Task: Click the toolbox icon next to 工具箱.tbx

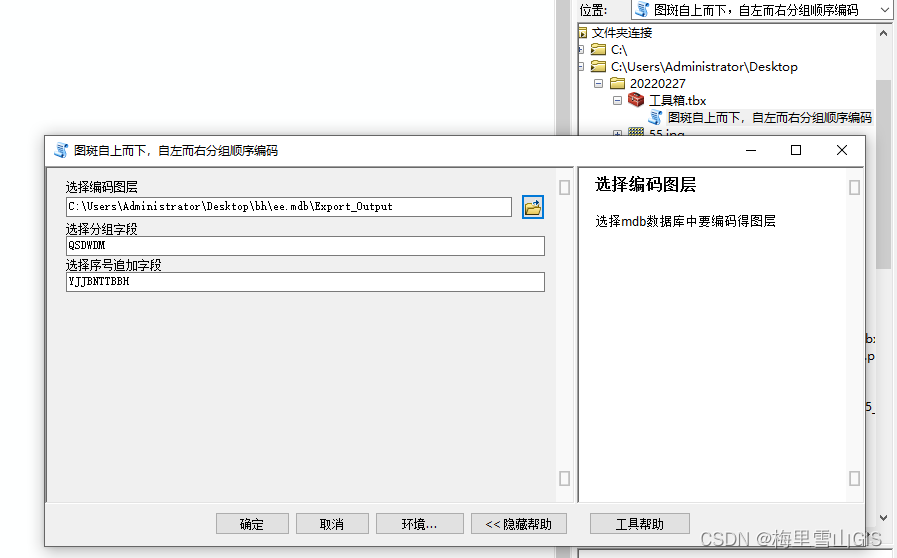Action: (x=636, y=100)
